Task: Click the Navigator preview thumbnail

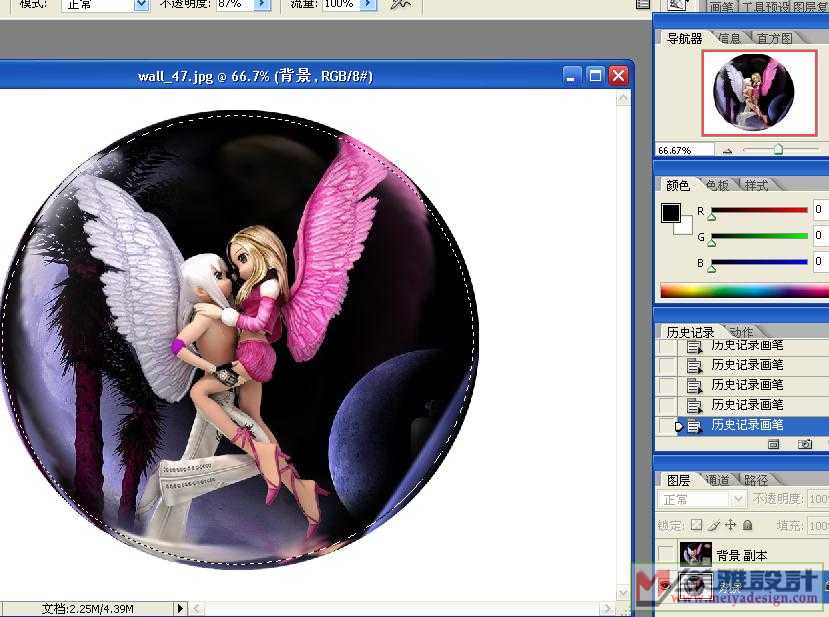Action: (759, 93)
